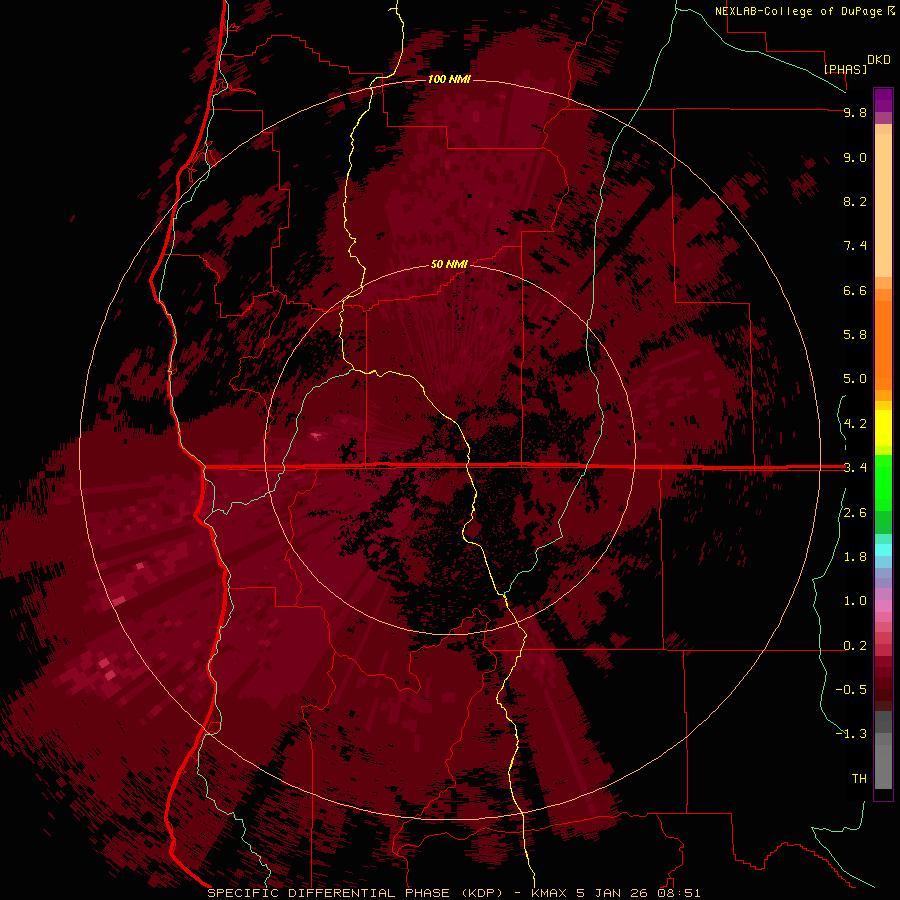Screen dimensions: 900x900
Task: Click the NEXLAB-College of DuPage credit text
Action: click(798, 11)
